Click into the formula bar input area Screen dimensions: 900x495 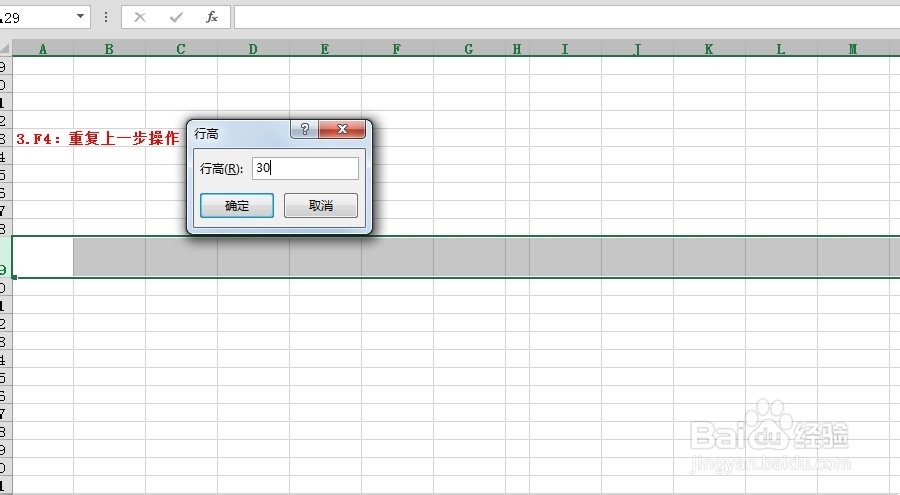point(567,17)
